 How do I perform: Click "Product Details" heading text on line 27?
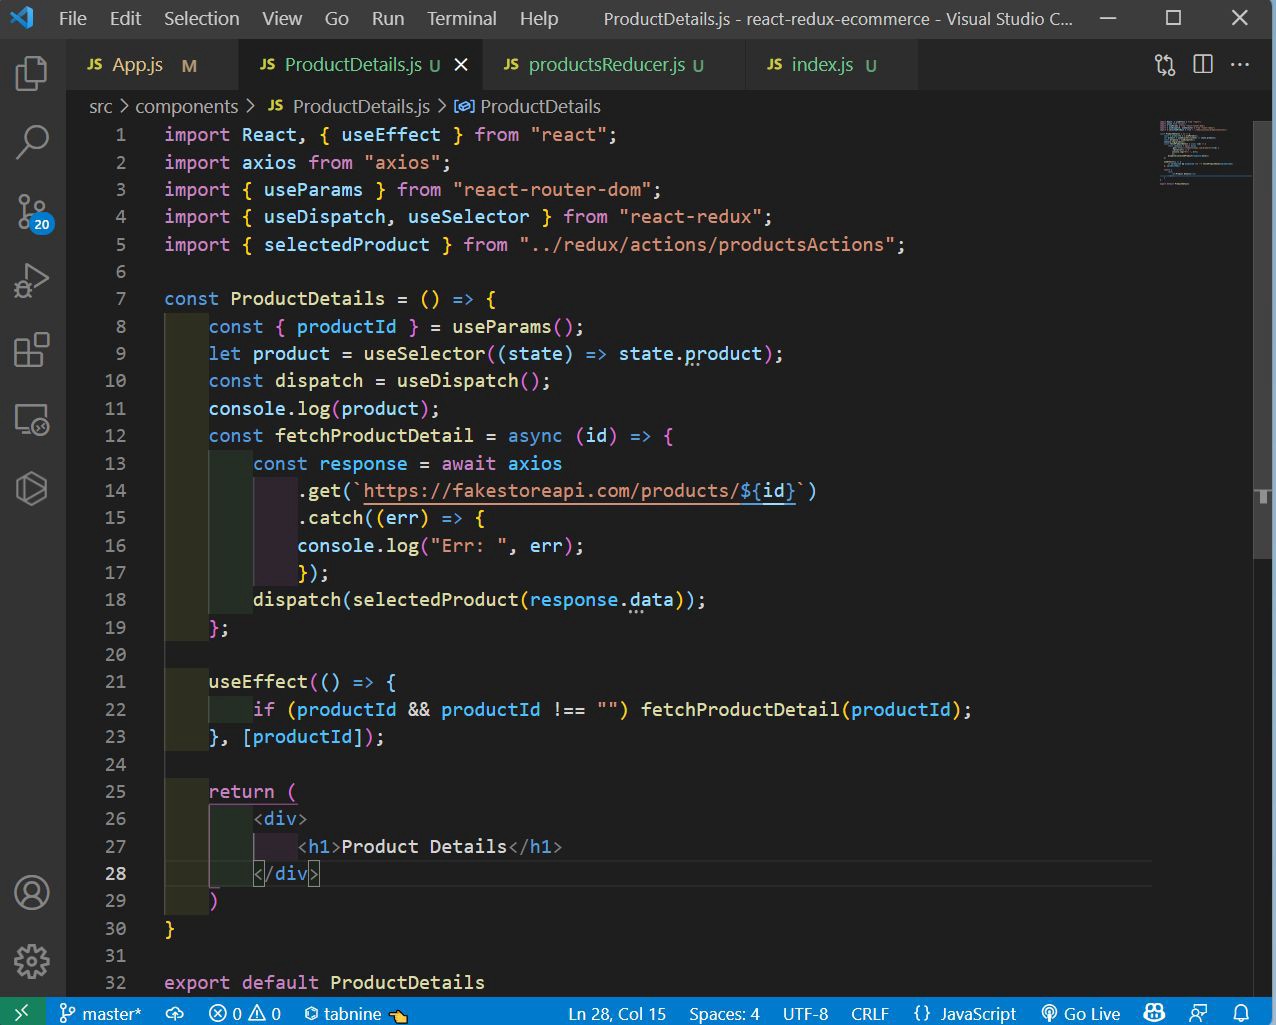[x=424, y=847]
